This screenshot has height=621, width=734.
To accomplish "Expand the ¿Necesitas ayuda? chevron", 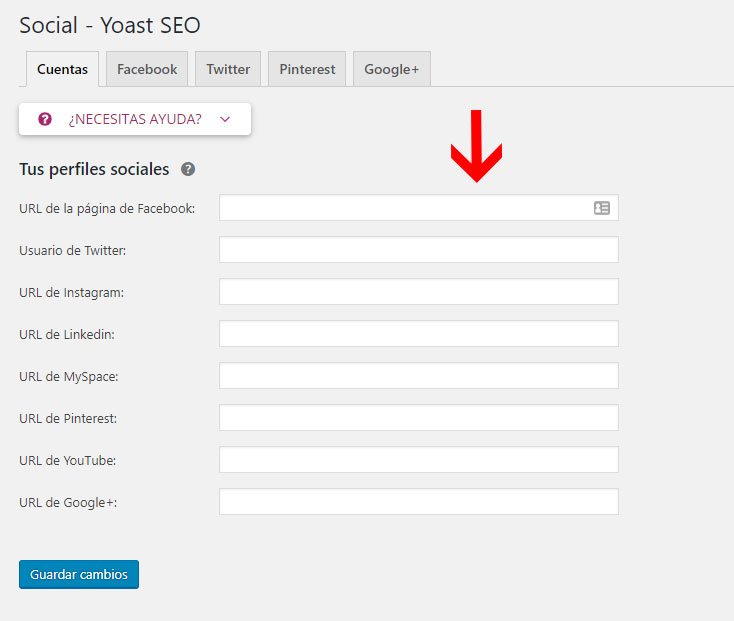I will coord(225,119).
